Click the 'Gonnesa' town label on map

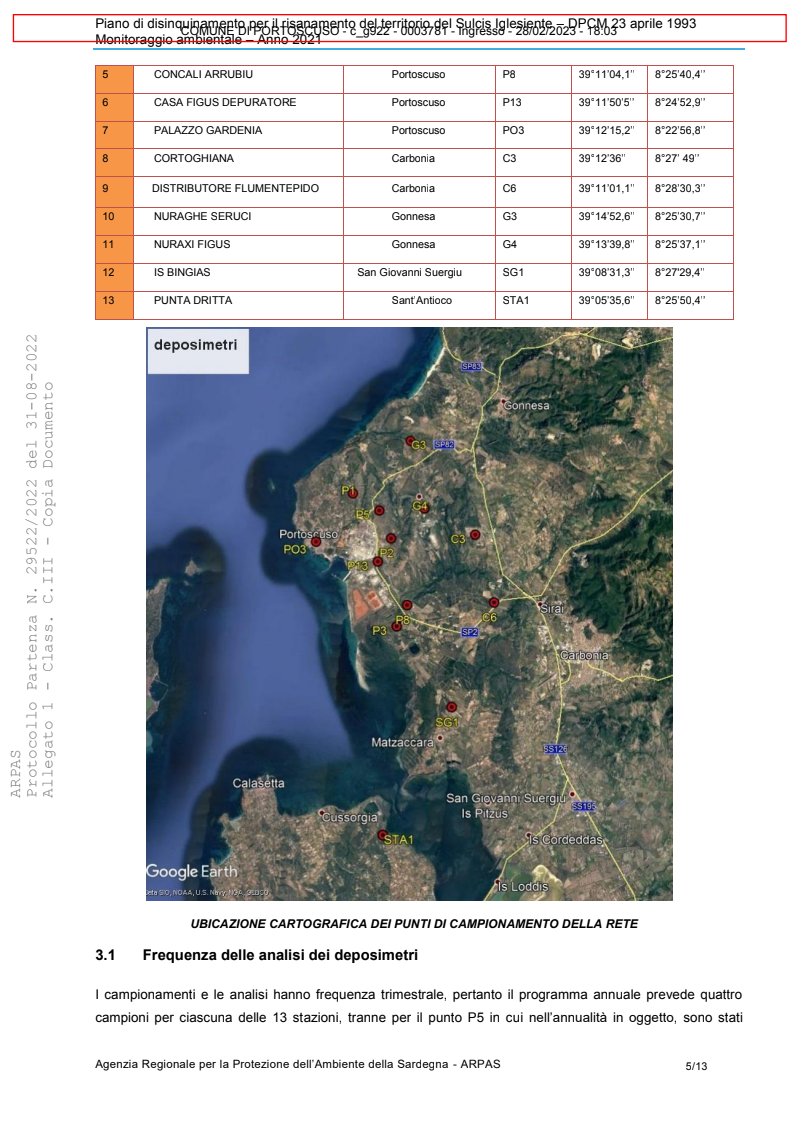tap(527, 406)
